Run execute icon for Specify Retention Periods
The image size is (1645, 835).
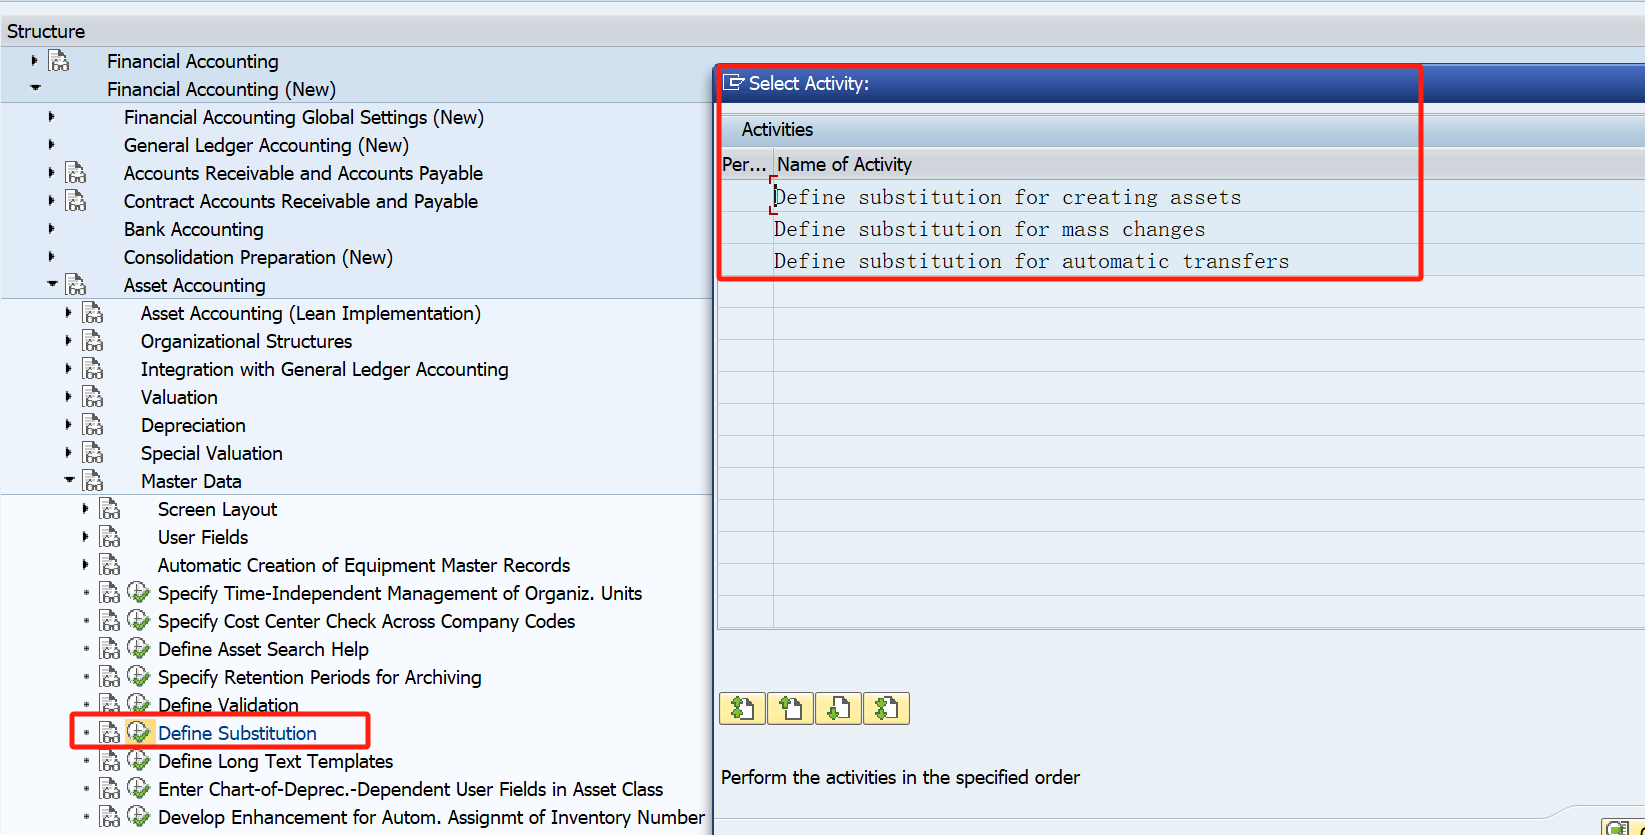click(x=139, y=677)
